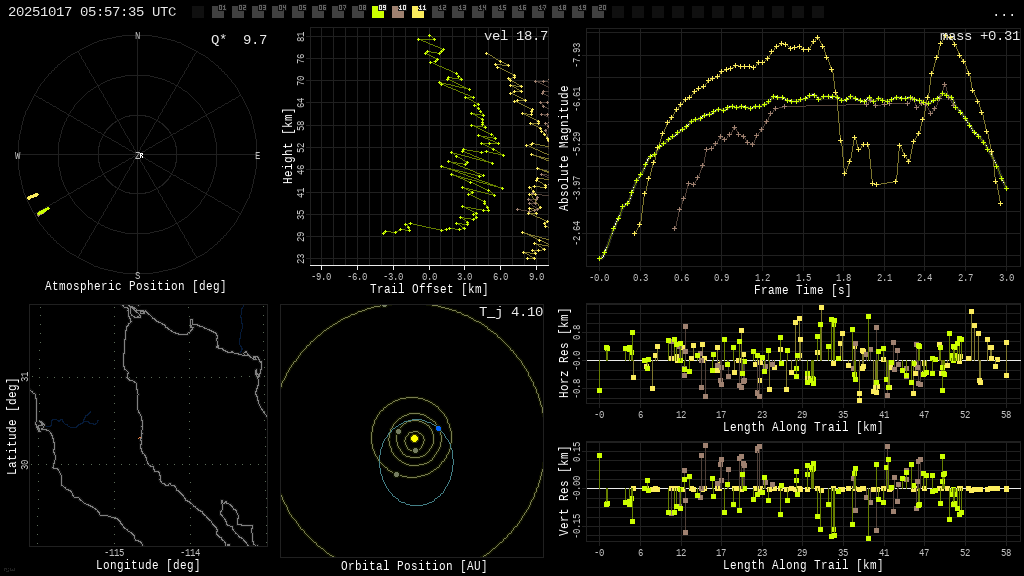Click the vel 18.7 label
The height and width of the screenshot is (576, 1024).
515,36
